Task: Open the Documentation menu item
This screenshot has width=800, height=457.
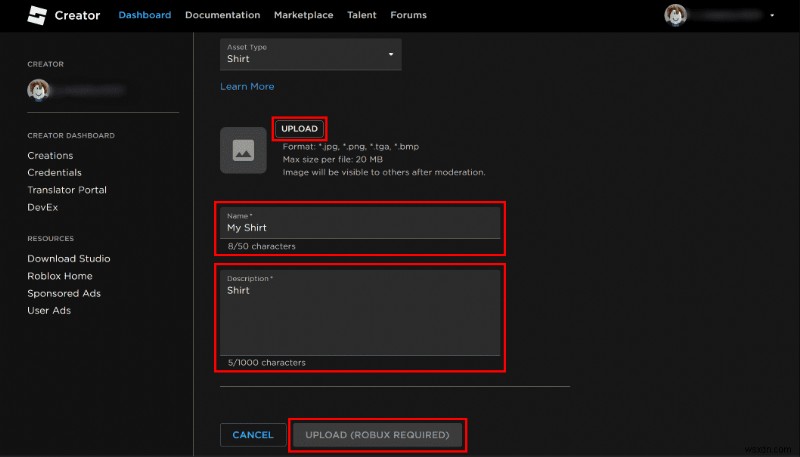Action: tap(222, 15)
